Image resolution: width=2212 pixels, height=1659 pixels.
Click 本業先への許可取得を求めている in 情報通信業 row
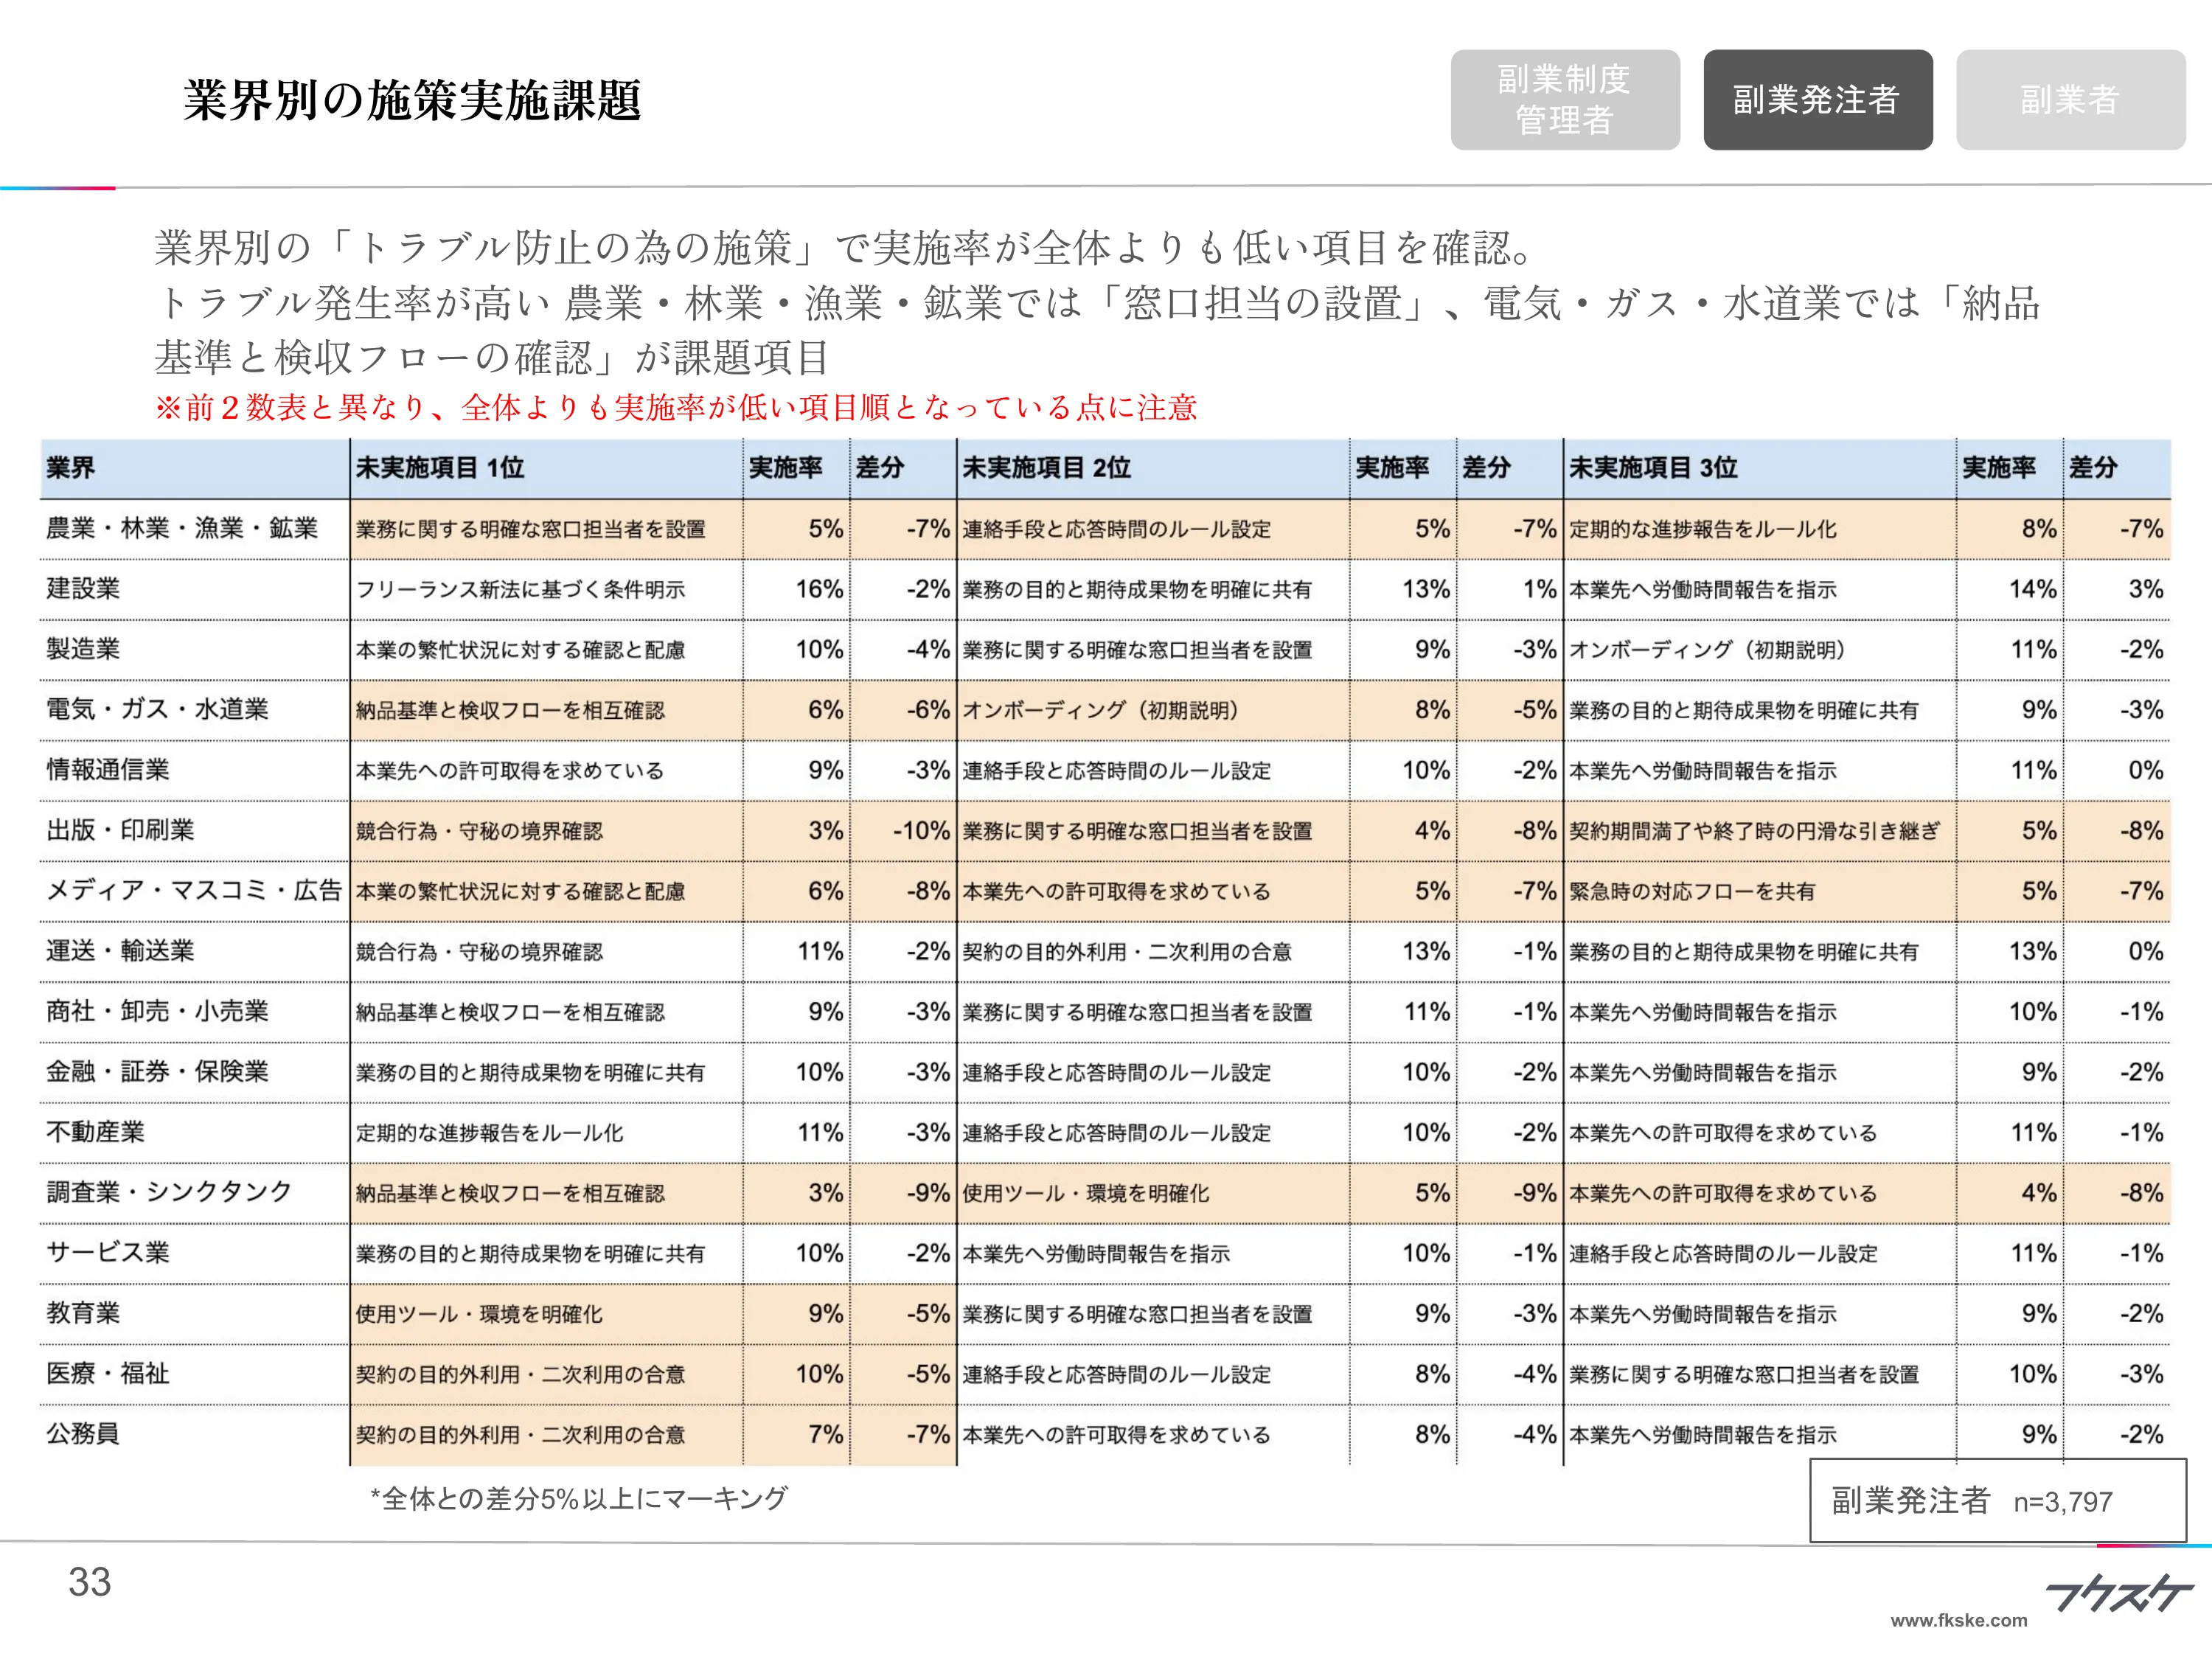pyautogui.click(x=510, y=771)
